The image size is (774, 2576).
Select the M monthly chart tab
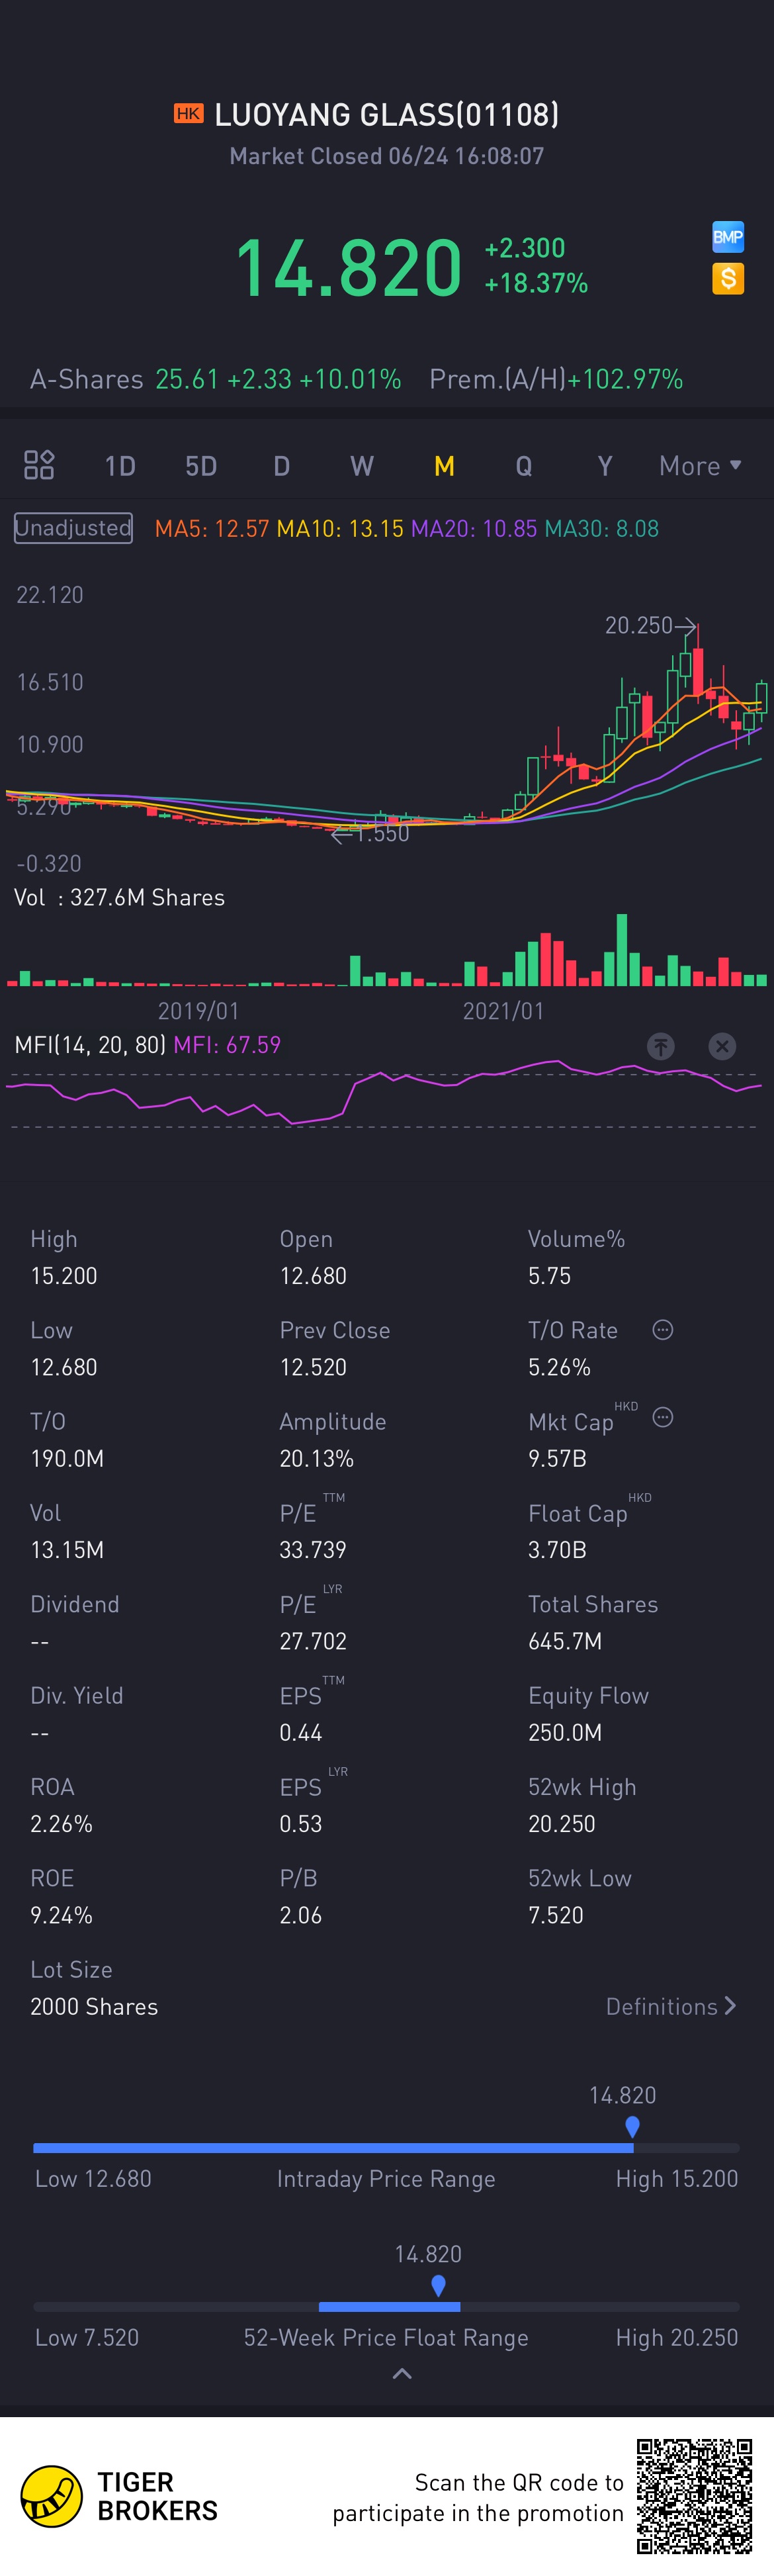[x=444, y=466]
